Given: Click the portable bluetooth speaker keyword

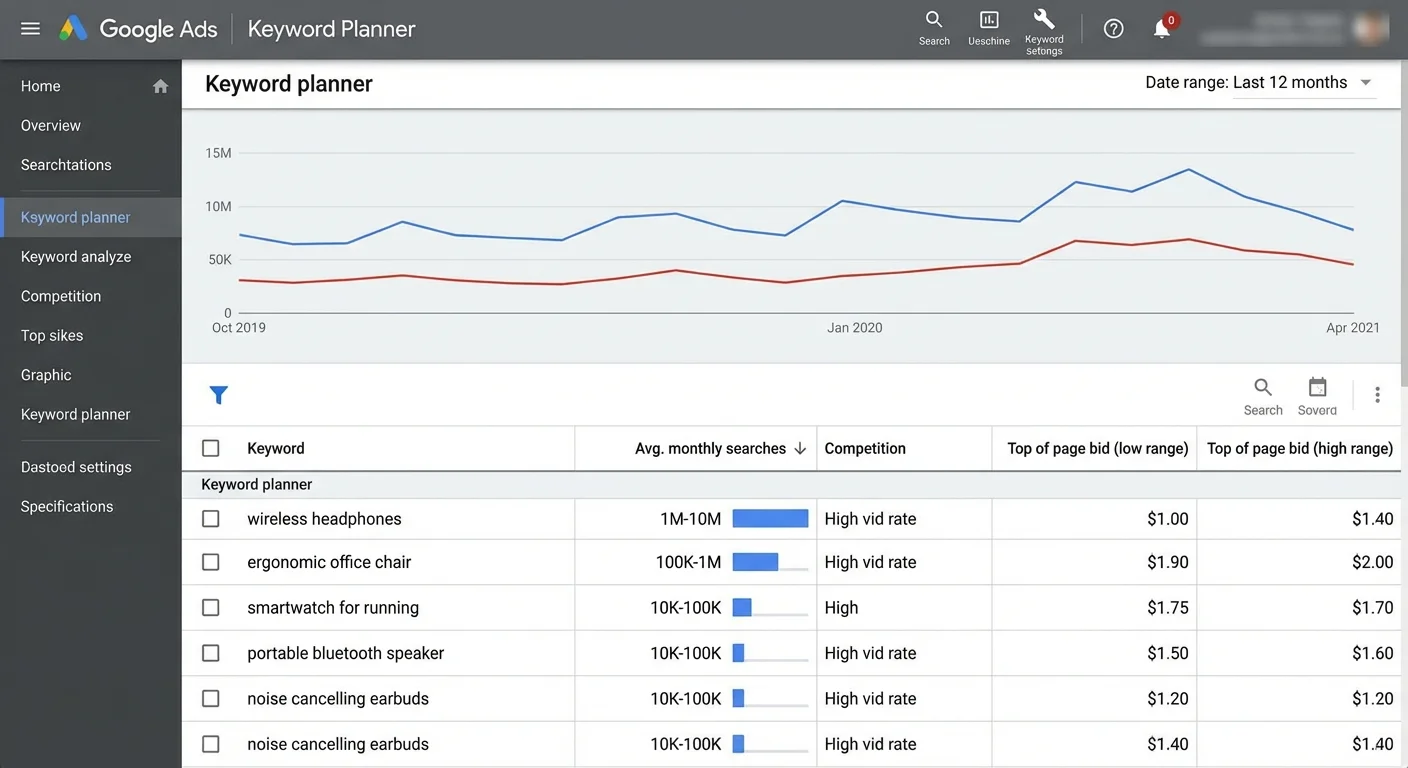Looking at the screenshot, I should tap(346, 653).
